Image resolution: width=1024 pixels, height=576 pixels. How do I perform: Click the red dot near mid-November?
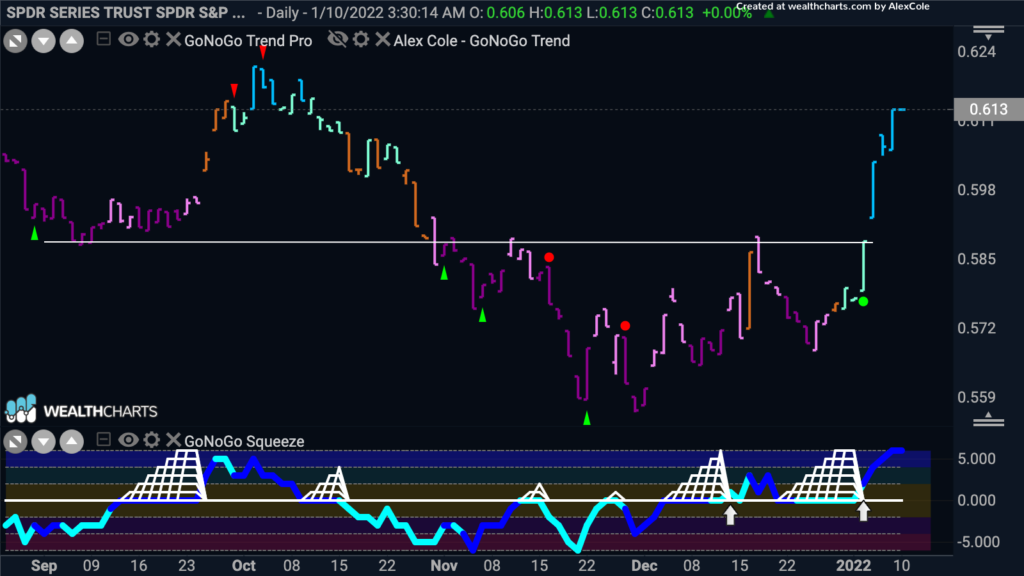pyautogui.click(x=549, y=257)
